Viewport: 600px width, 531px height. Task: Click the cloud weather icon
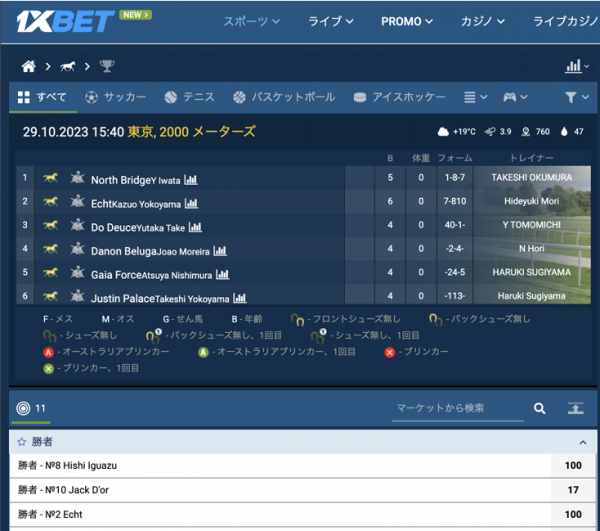[443, 132]
